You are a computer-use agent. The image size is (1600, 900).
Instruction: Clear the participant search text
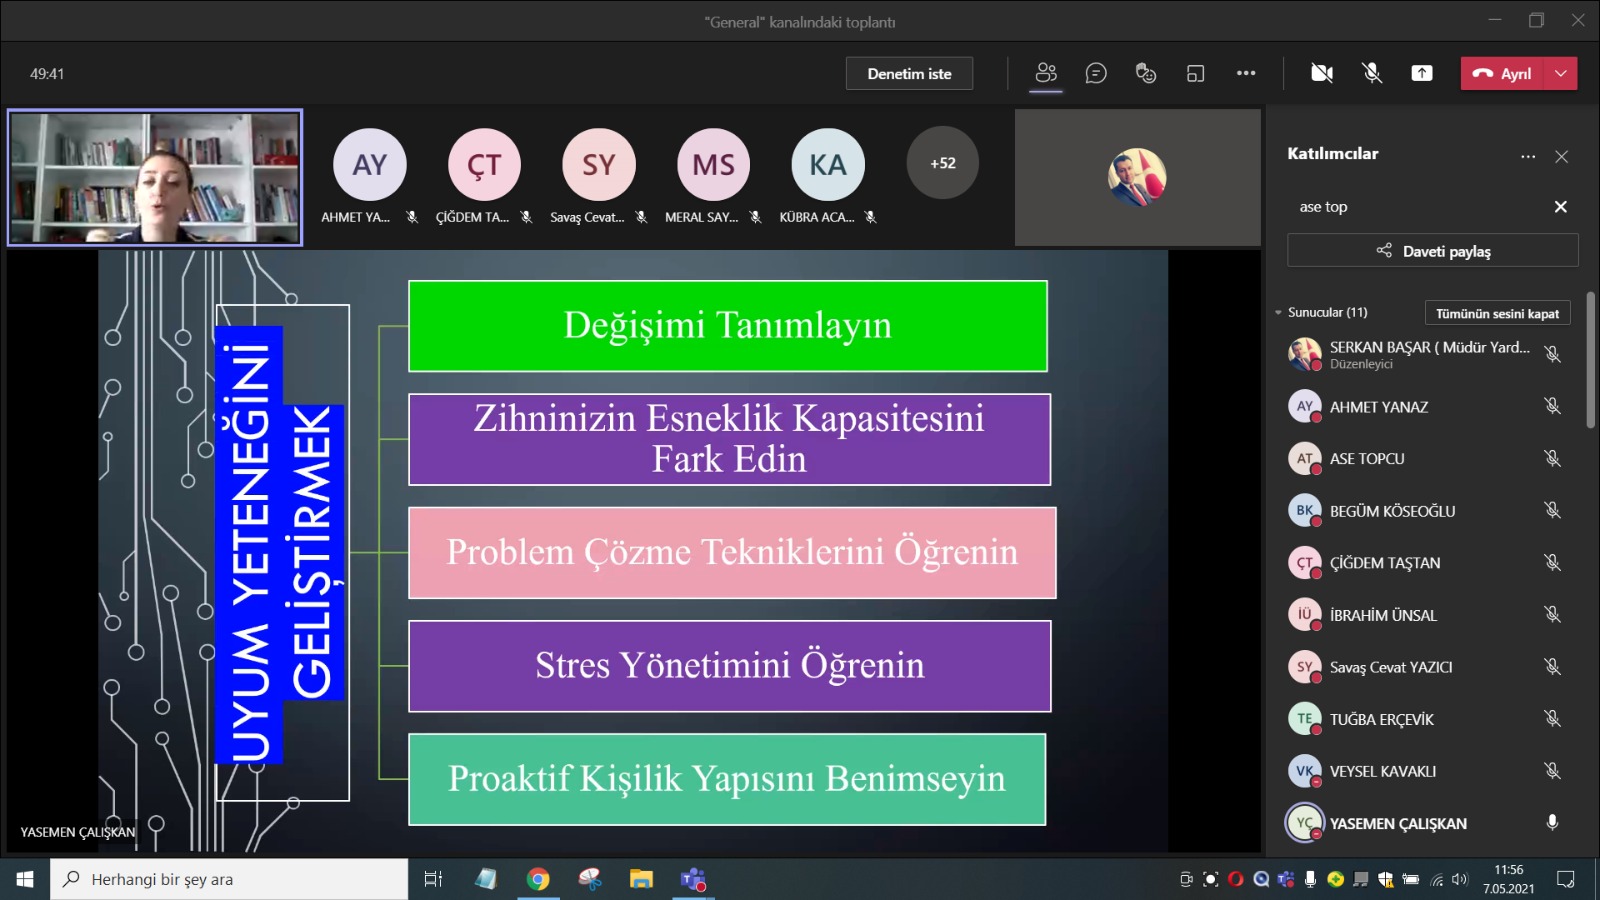point(1561,207)
